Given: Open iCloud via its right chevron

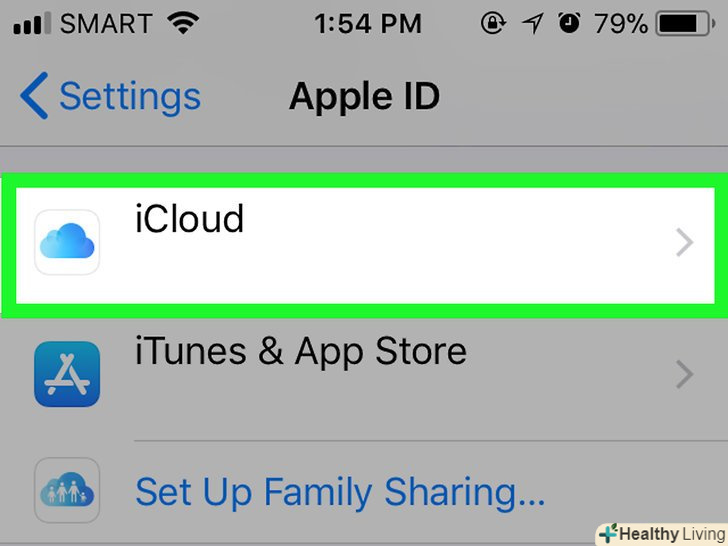Looking at the screenshot, I should [684, 242].
